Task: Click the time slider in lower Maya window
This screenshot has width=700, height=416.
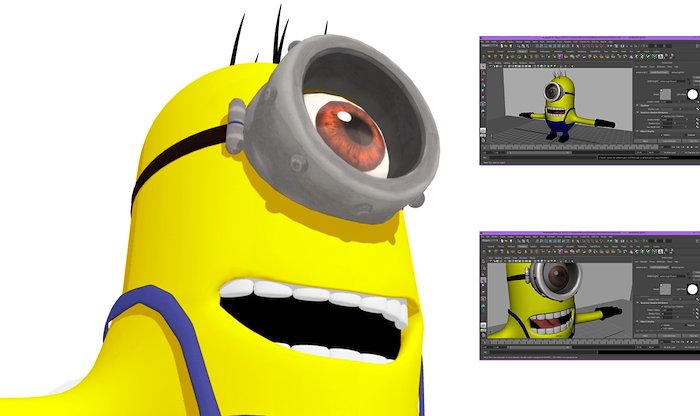Action: (x=574, y=342)
